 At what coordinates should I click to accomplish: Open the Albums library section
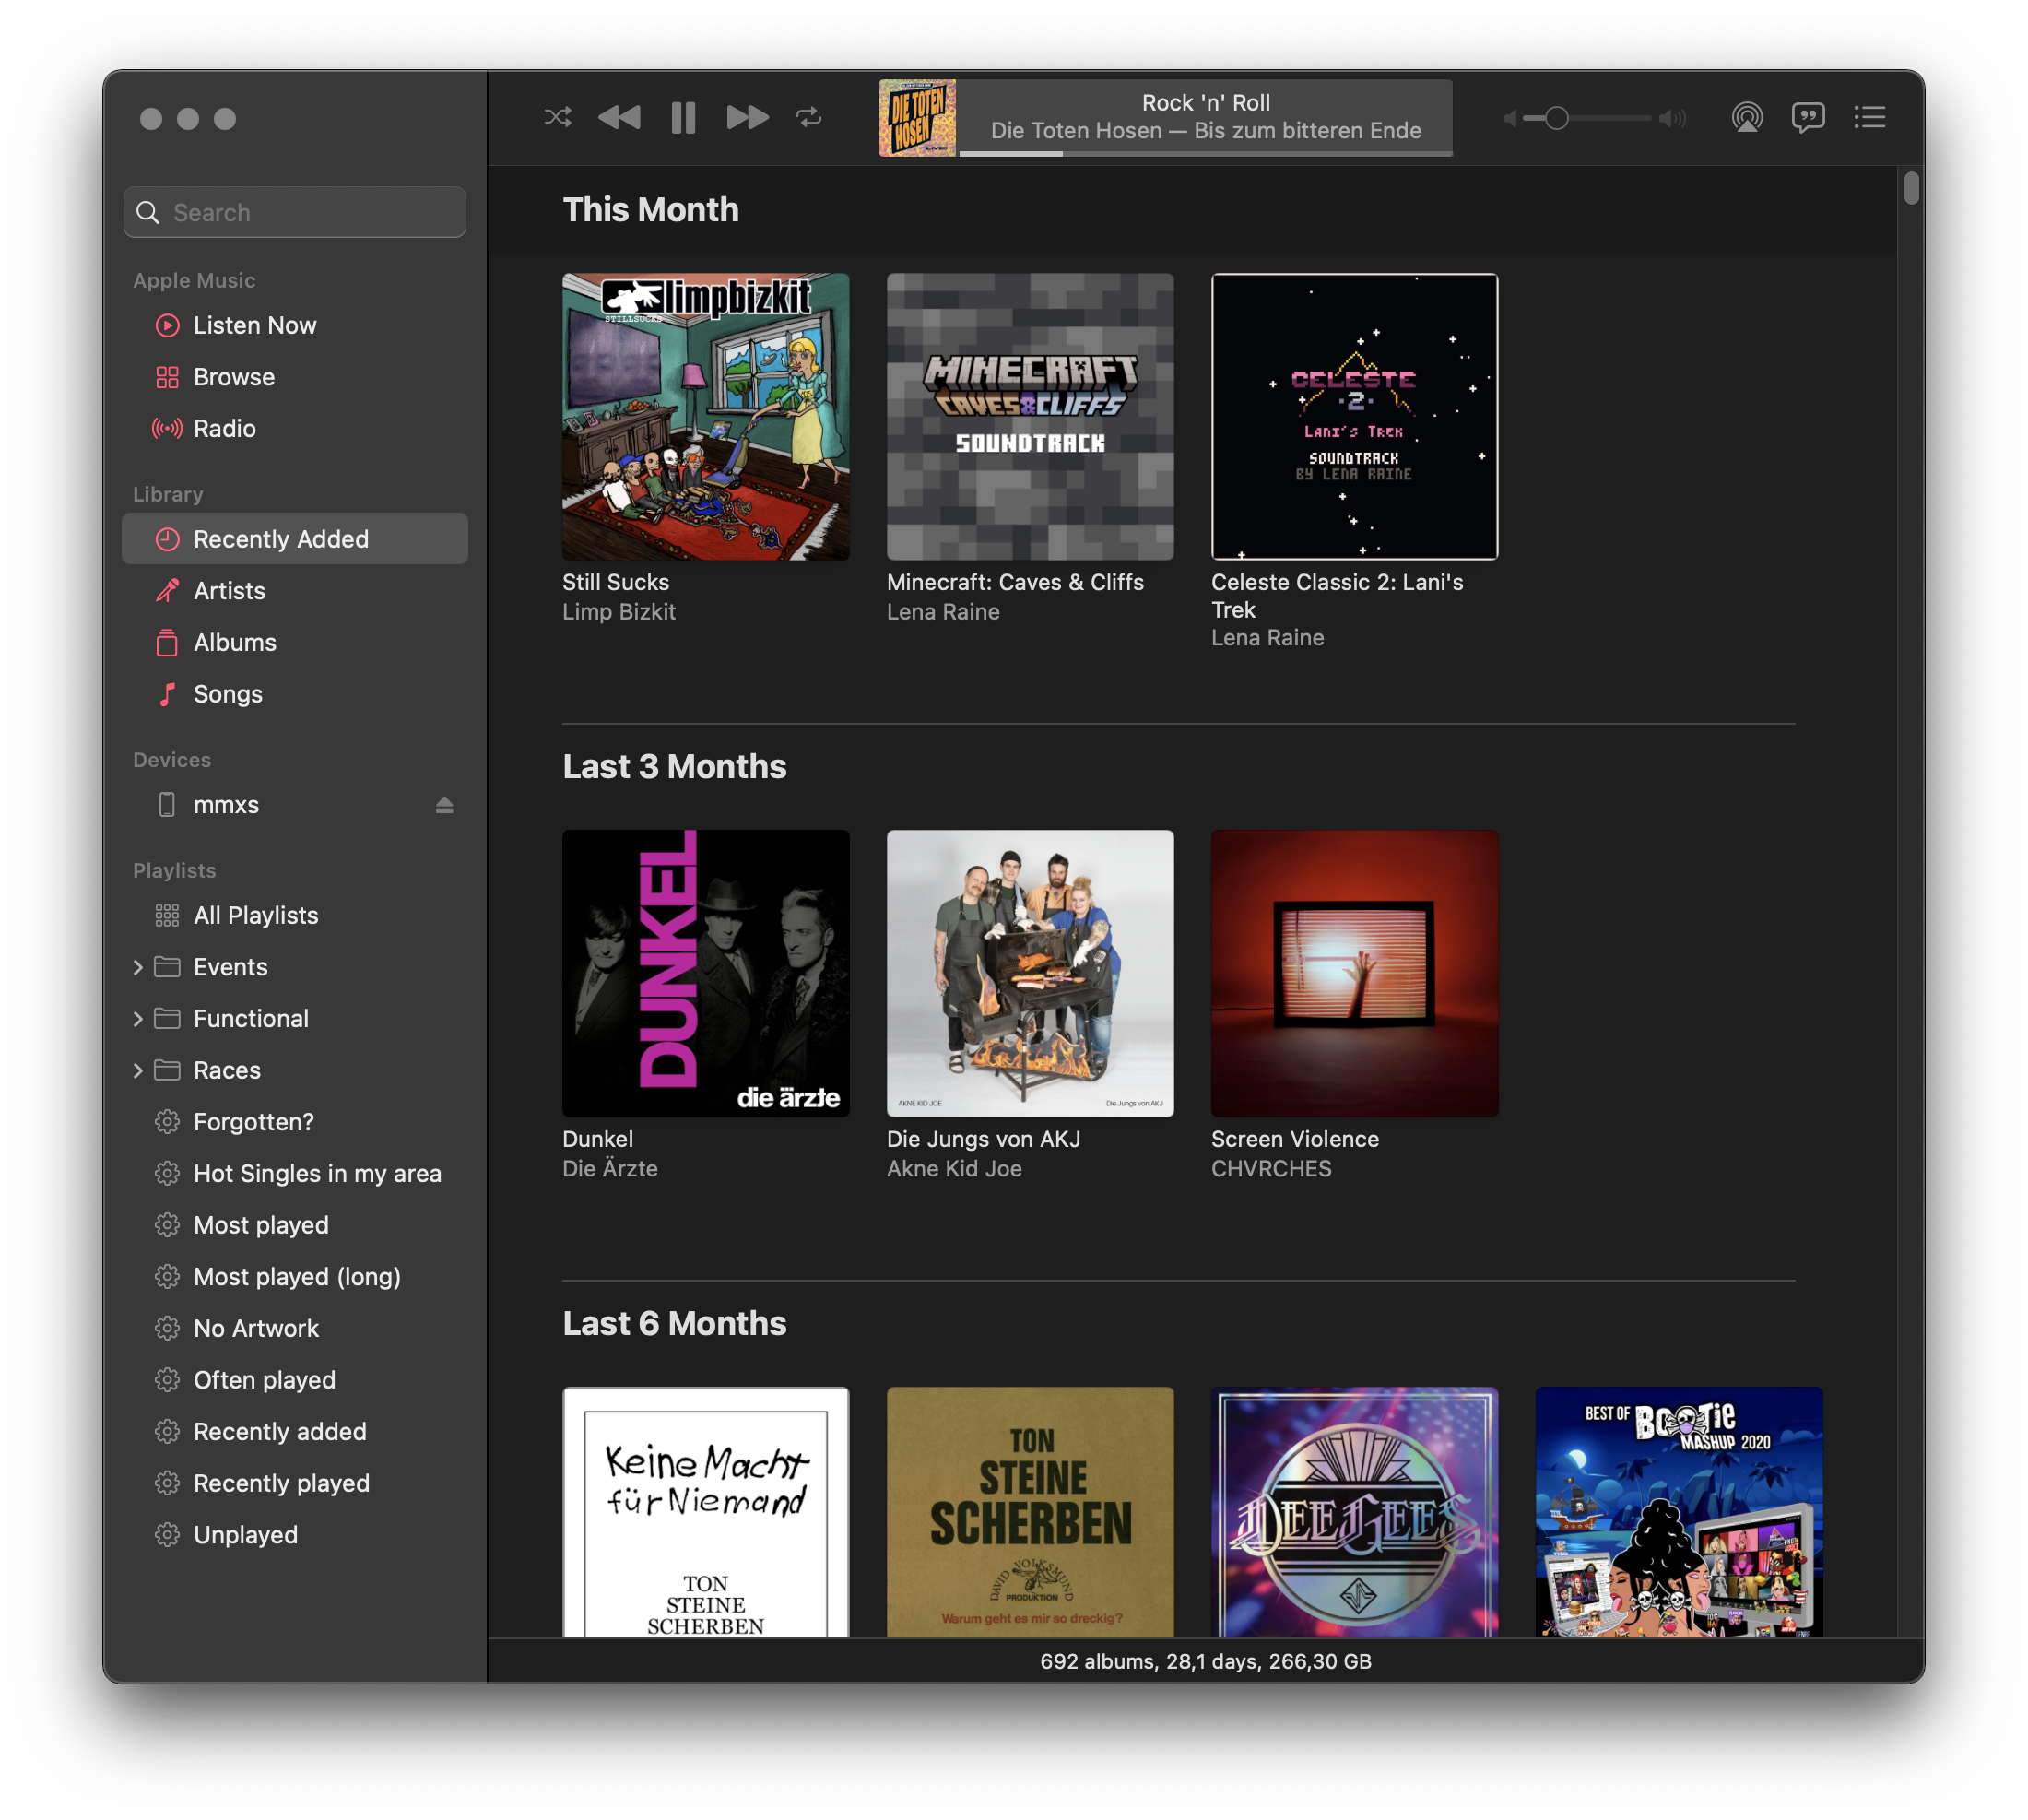pyautogui.click(x=234, y=642)
